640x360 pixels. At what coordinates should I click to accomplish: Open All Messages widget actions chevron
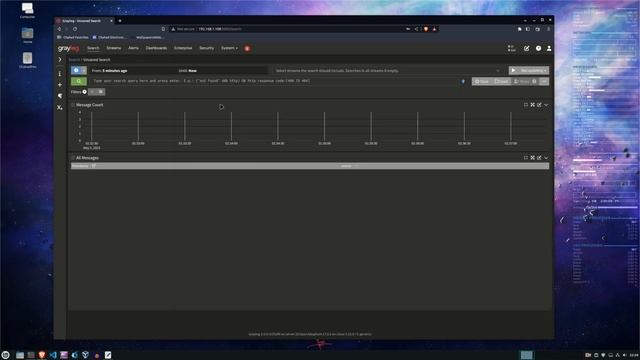(x=546, y=158)
